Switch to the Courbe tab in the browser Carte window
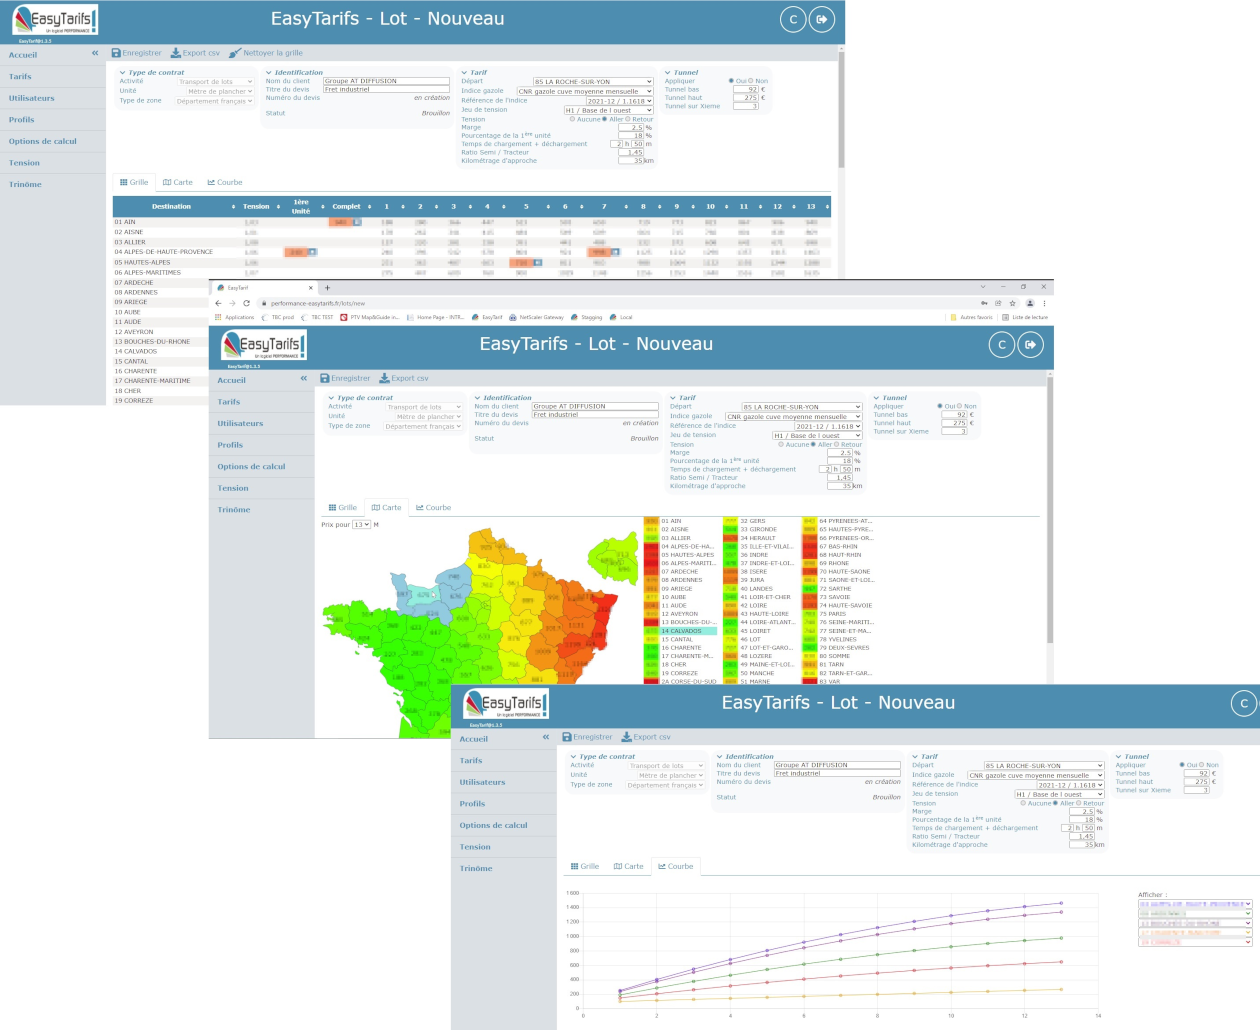 pyautogui.click(x=434, y=507)
